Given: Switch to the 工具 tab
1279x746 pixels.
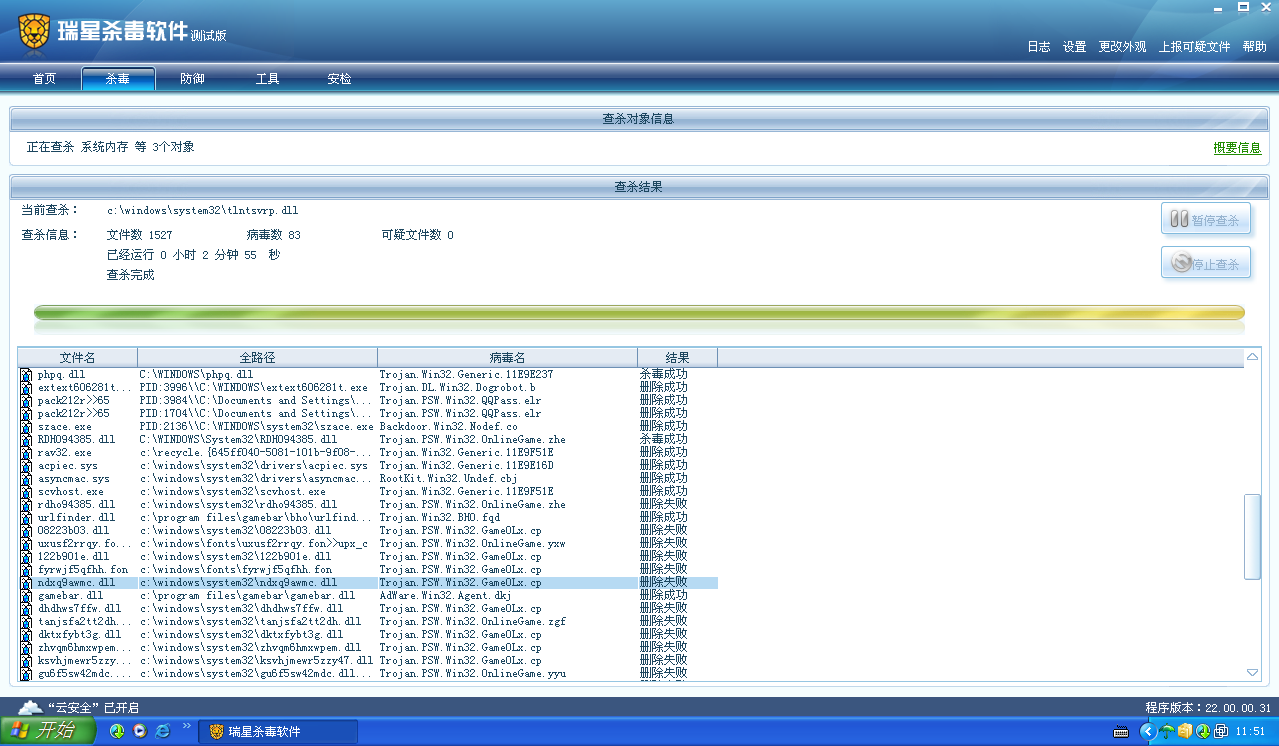Looking at the screenshot, I should (267, 79).
